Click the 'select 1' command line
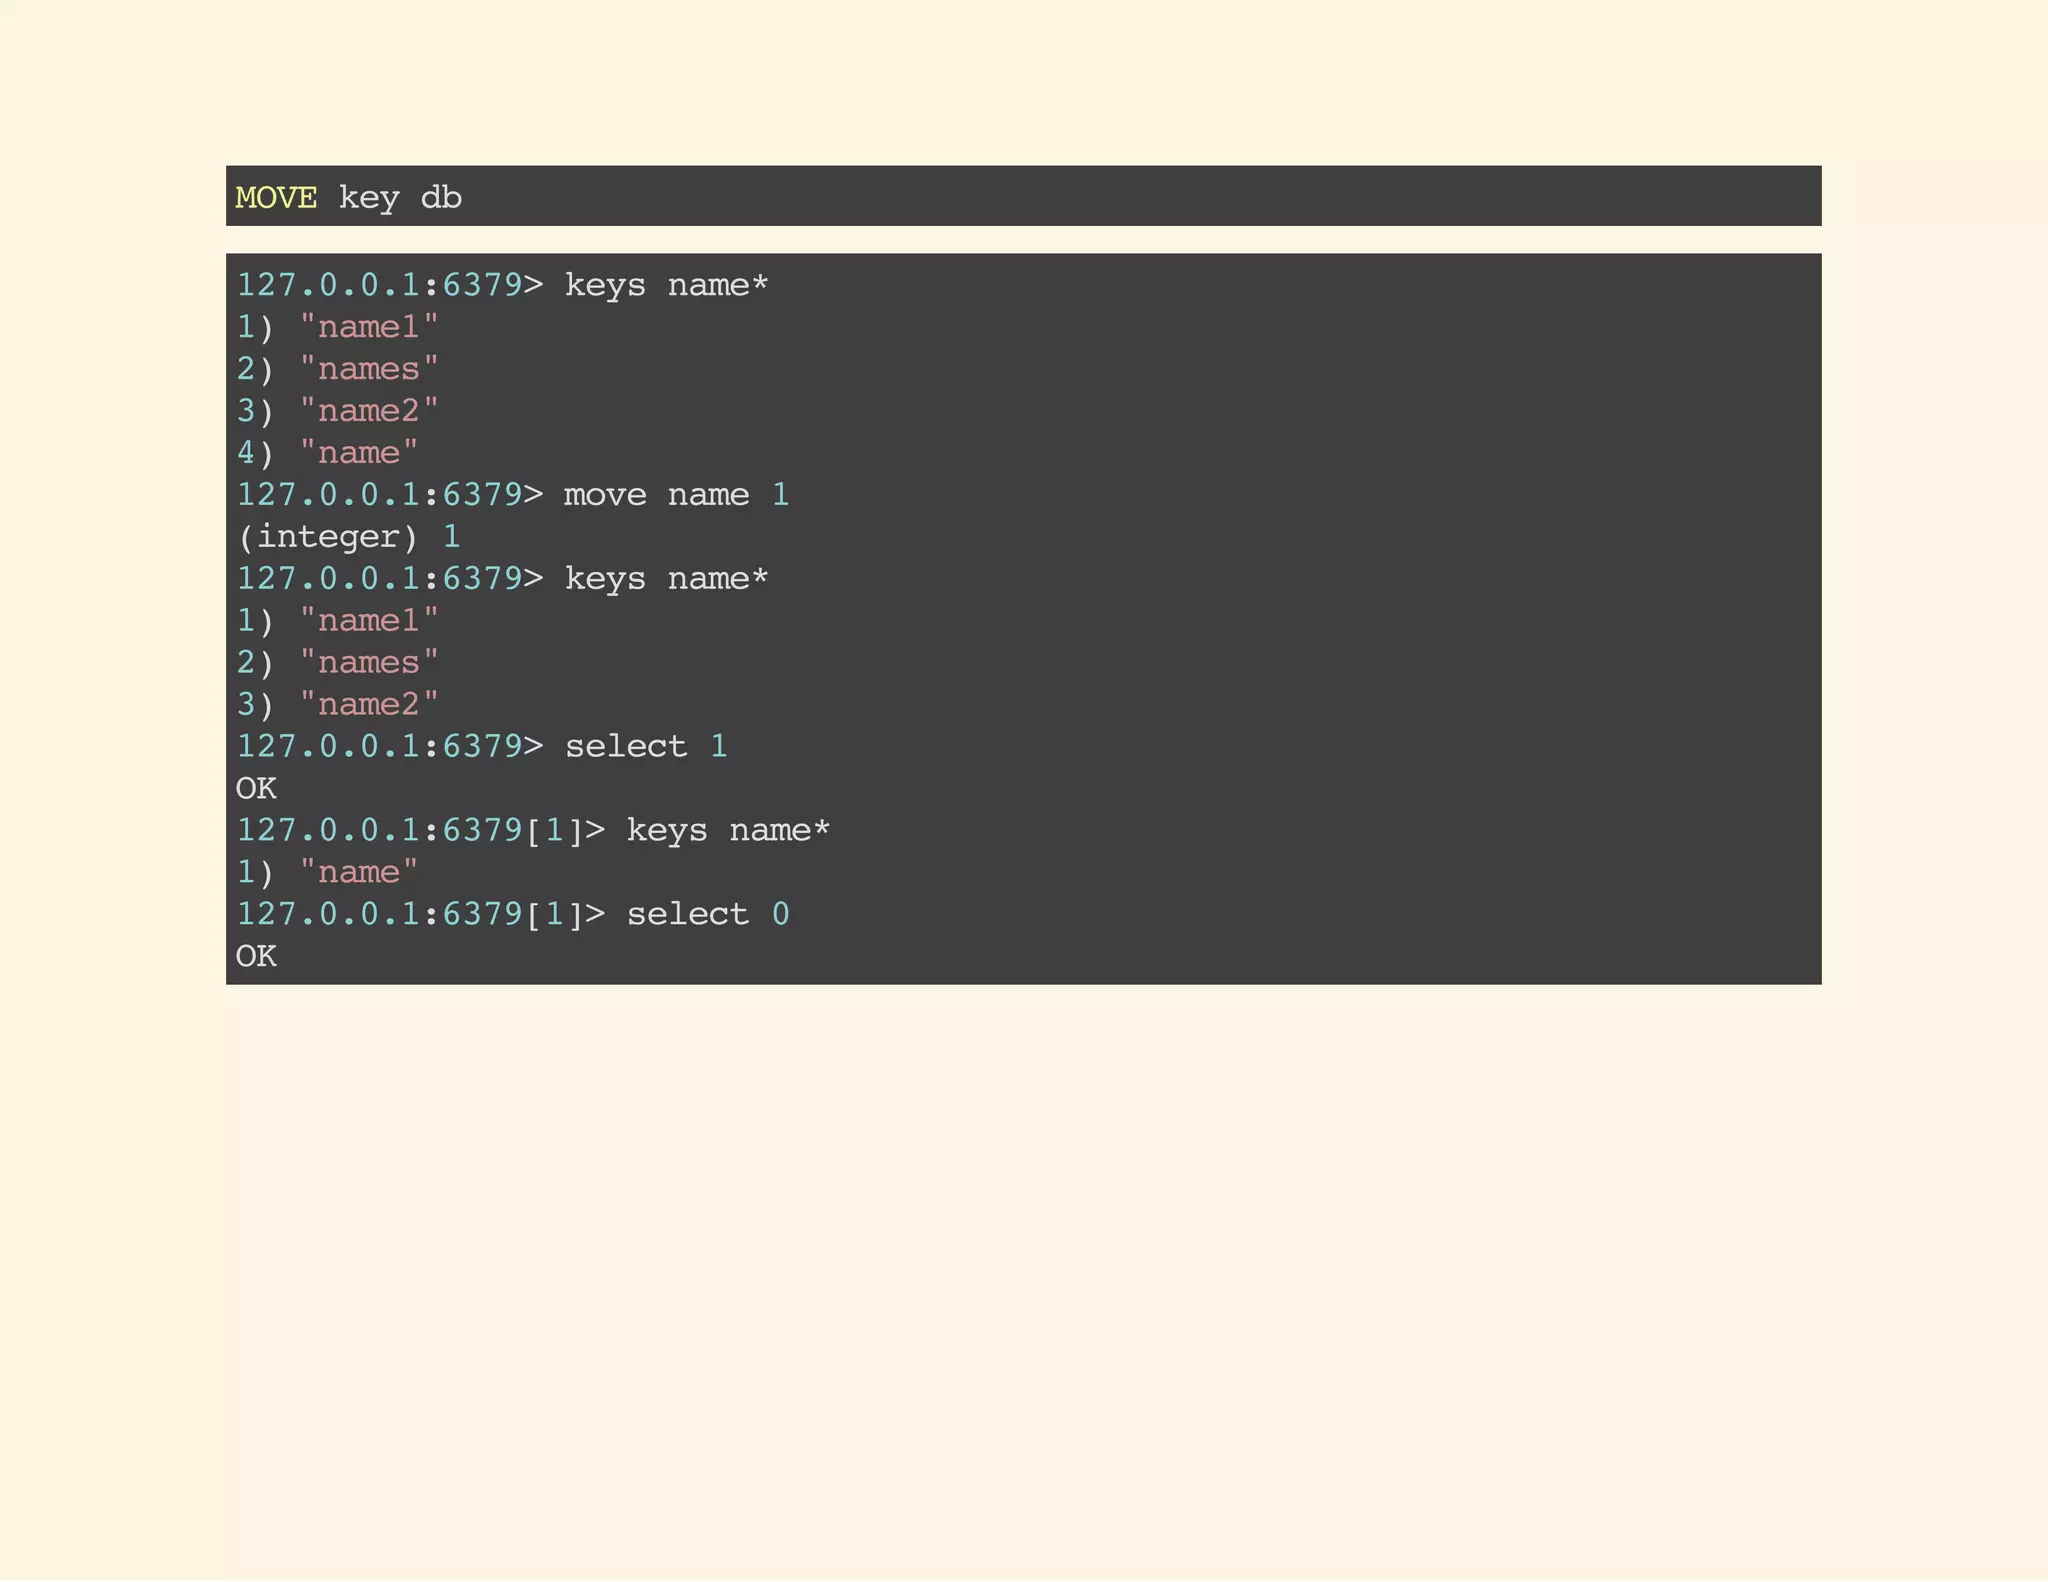Screen dimensions: 2048x1582 coord(646,746)
